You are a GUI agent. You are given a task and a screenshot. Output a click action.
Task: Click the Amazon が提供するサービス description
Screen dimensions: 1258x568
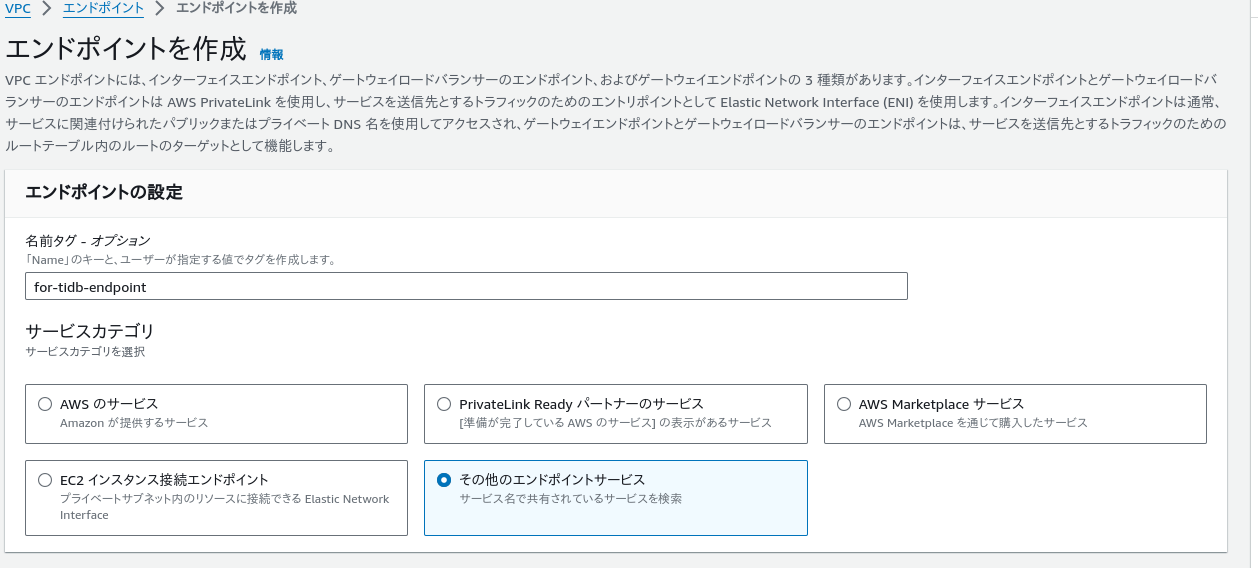(134, 423)
